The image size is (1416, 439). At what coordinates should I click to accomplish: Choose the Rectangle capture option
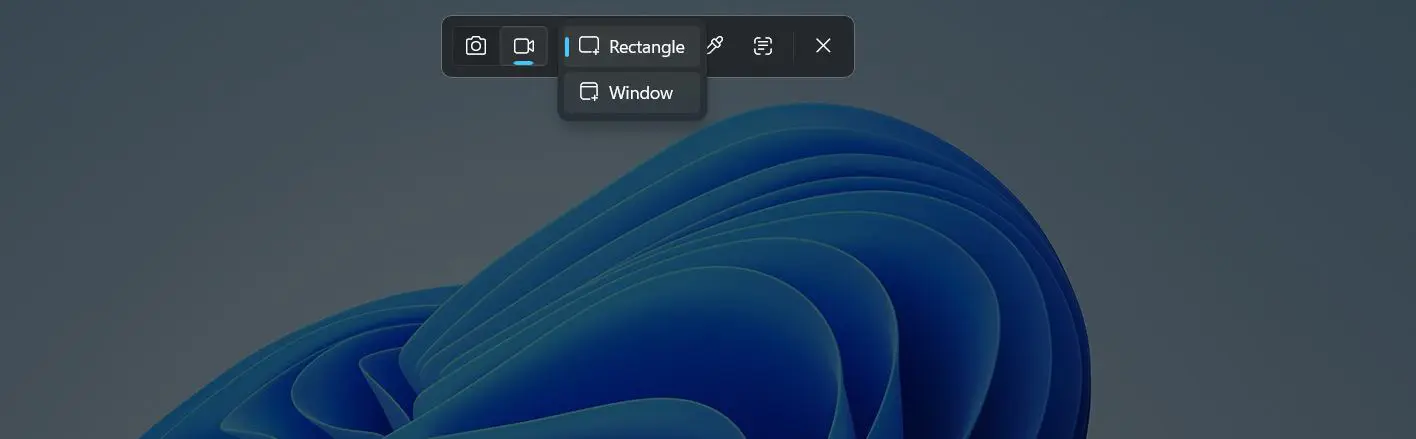click(x=632, y=47)
